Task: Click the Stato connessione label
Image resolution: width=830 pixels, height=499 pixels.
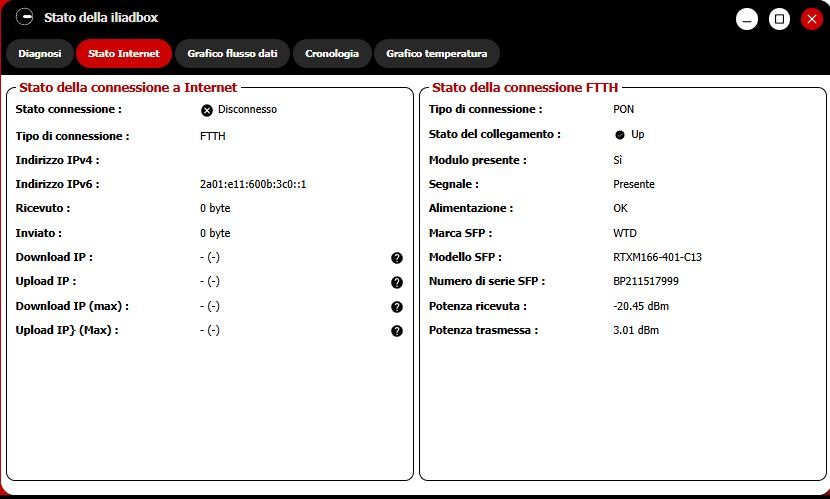Action: click(x=68, y=109)
